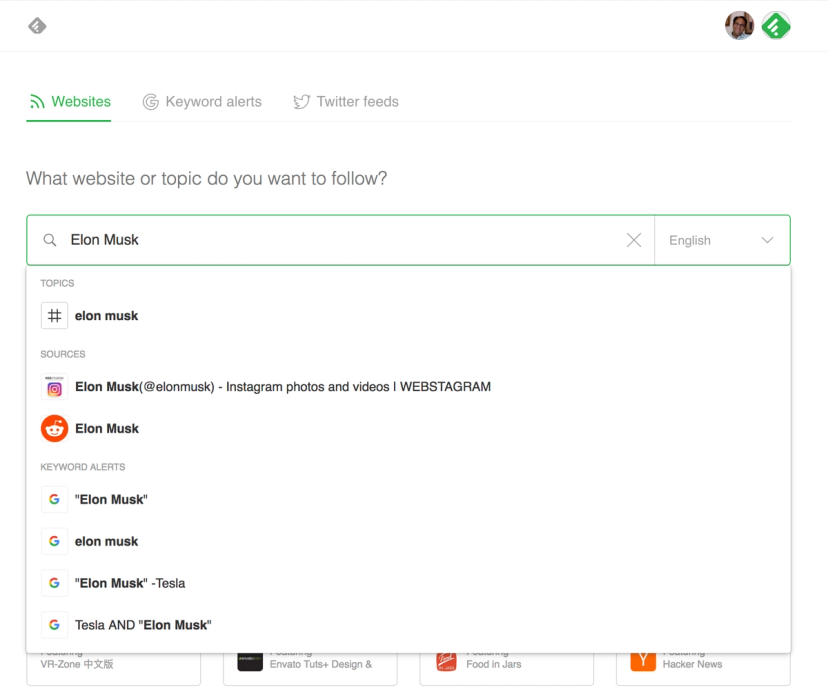Select the Tesla AND "Elon Musk" alert

click(x=142, y=624)
